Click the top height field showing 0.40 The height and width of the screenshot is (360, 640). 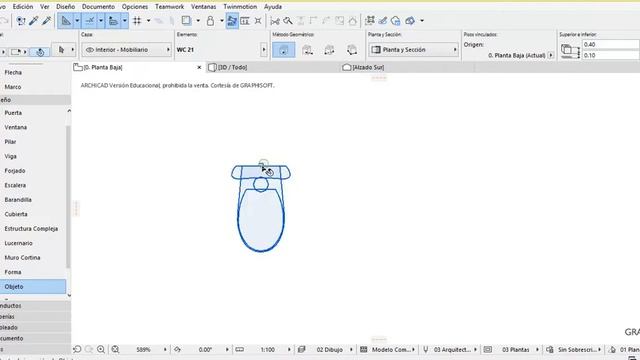tap(611, 44)
